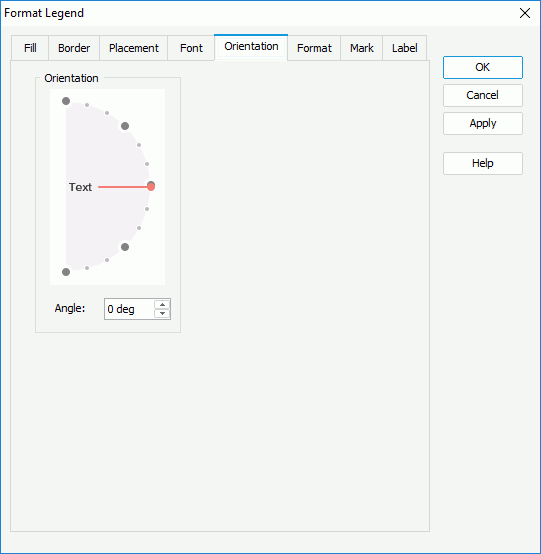Click the red 0 degree dial handle

(x=151, y=186)
